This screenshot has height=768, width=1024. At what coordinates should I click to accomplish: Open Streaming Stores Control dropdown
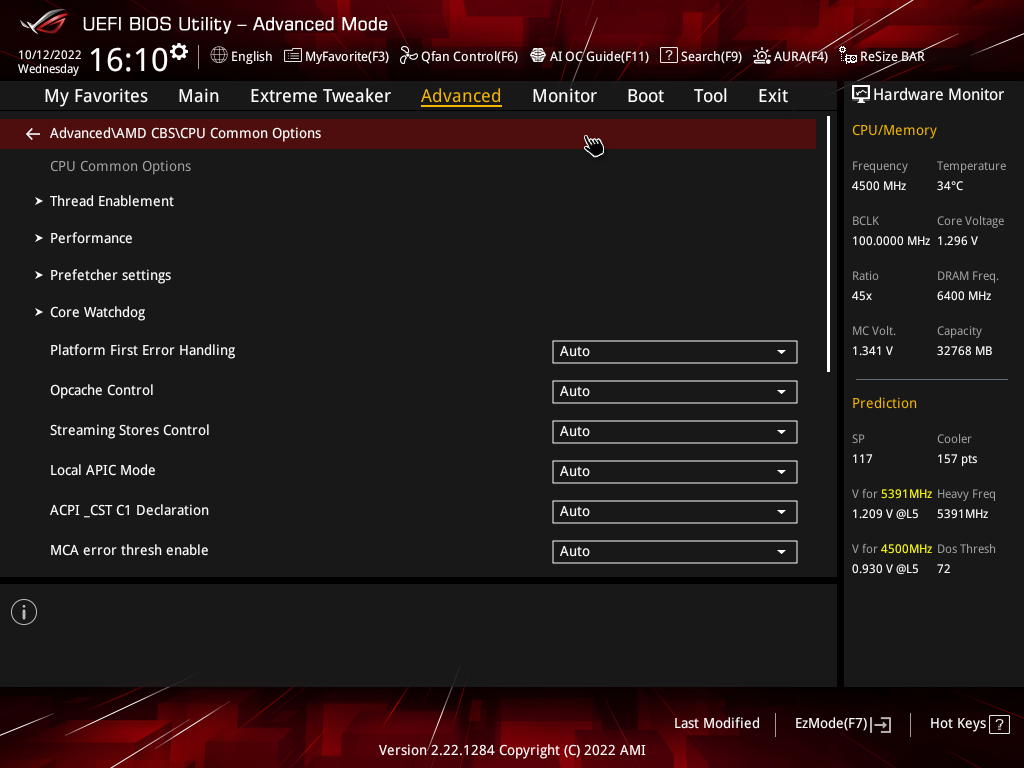675,432
